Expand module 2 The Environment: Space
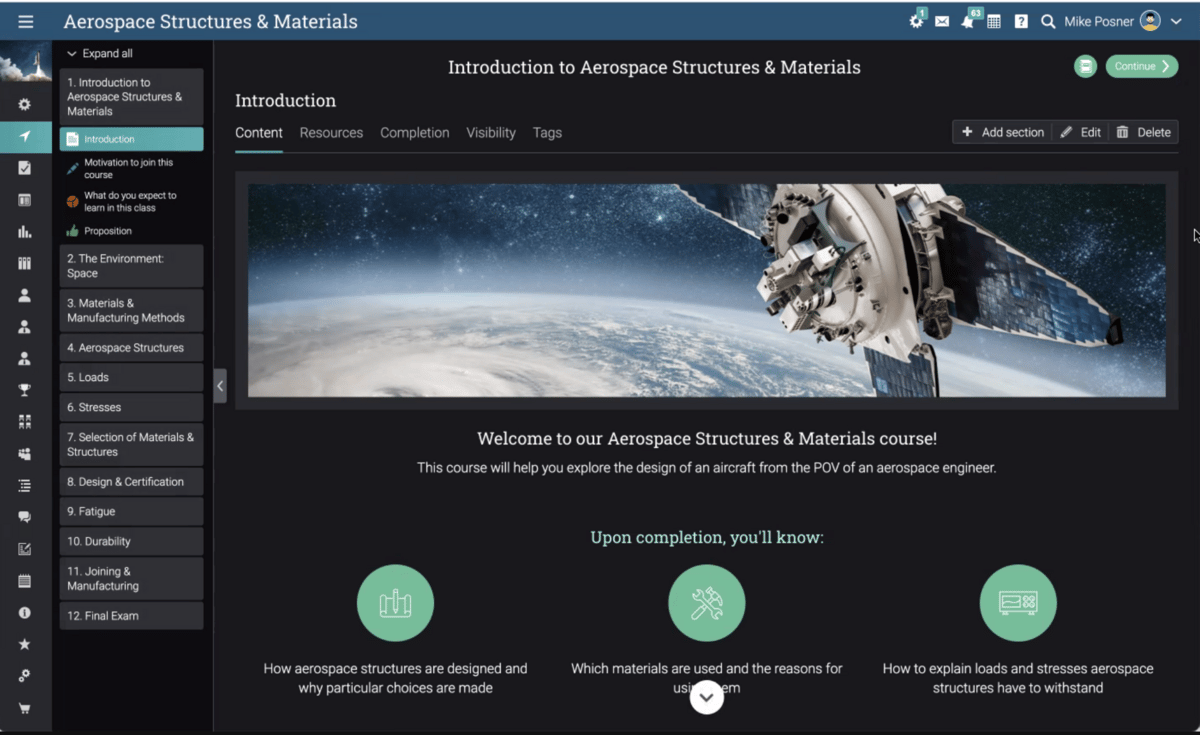Image resolution: width=1200 pixels, height=735 pixels. 131,266
